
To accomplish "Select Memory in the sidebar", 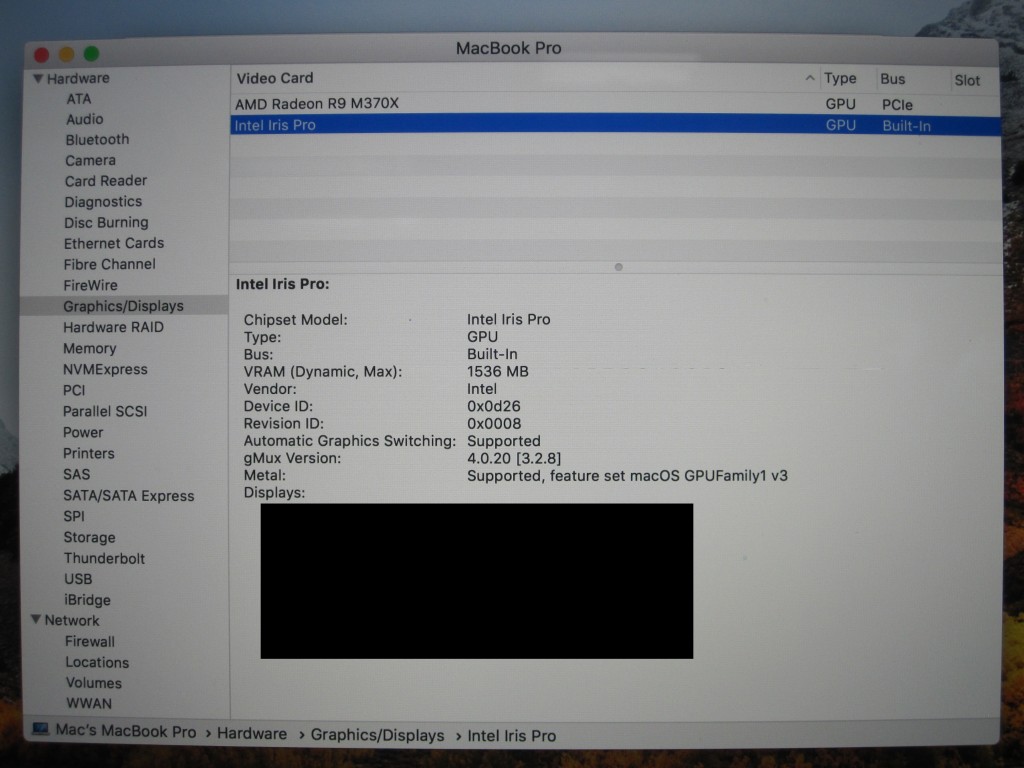I will point(89,348).
